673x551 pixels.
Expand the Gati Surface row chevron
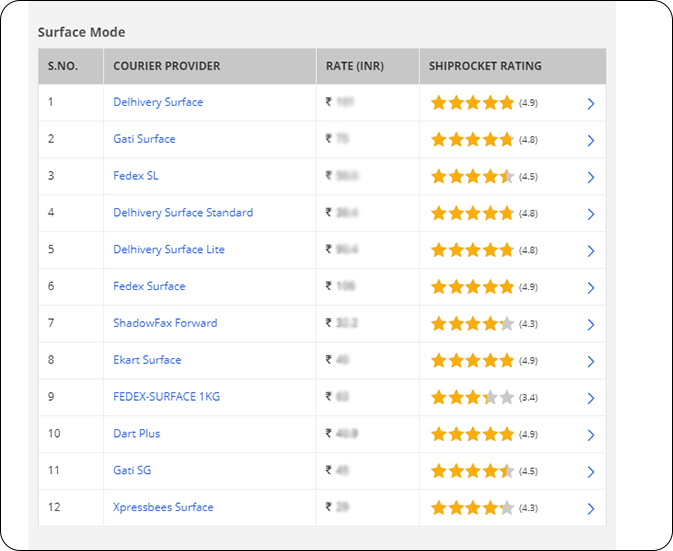point(591,140)
